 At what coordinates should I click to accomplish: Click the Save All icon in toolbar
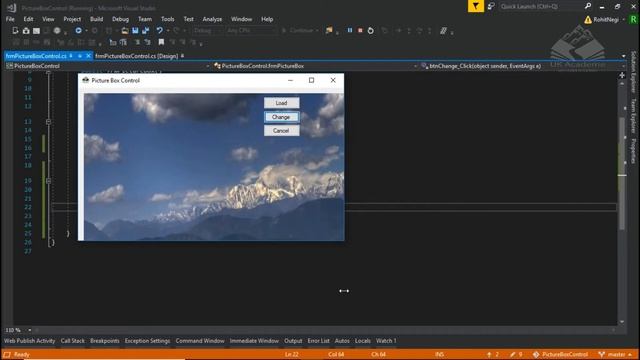pyautogui.click(x=145, y=31)
